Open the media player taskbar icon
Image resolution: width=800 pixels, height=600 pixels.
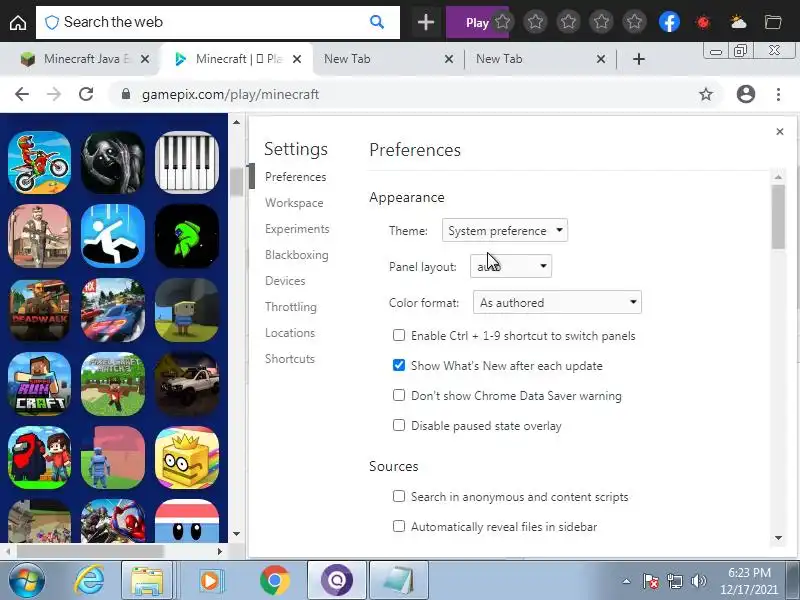tap(210, 581)
